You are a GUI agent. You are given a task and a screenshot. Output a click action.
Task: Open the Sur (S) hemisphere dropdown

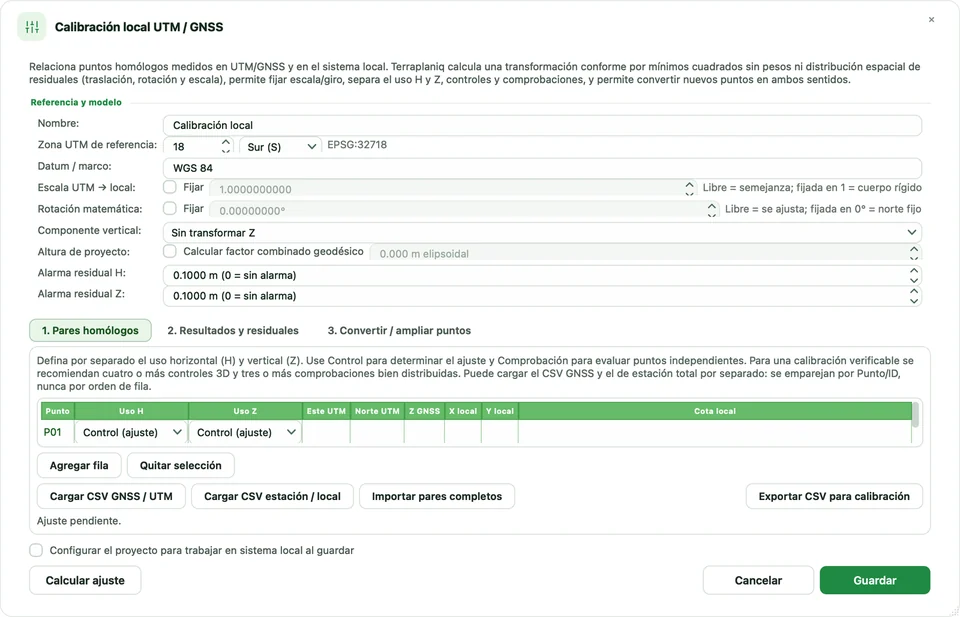(280, 147)
